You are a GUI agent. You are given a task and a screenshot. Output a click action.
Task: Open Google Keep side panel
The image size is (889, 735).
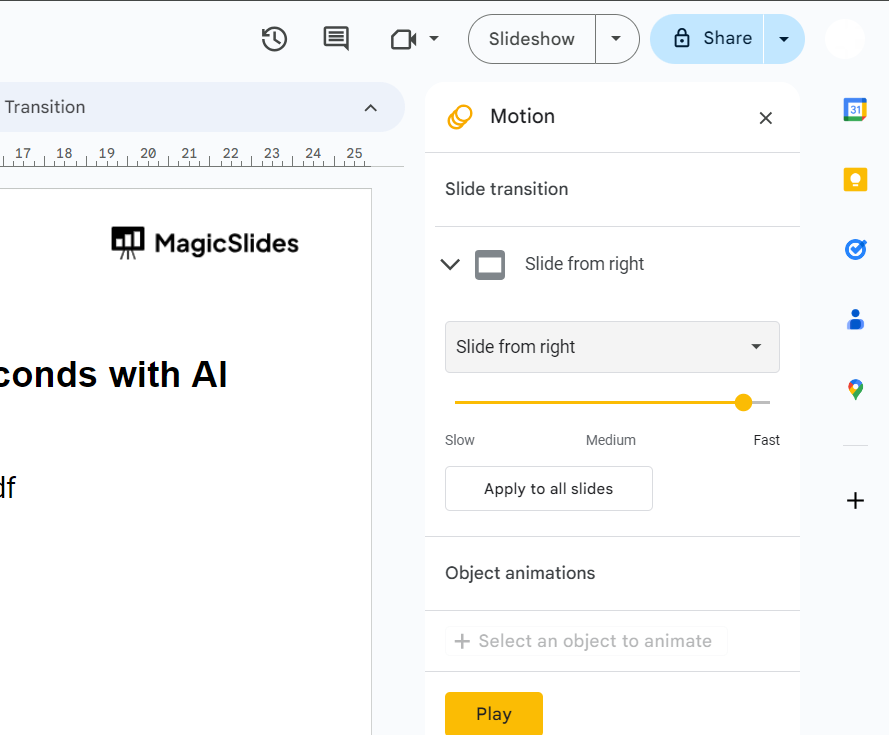point(855,180)
